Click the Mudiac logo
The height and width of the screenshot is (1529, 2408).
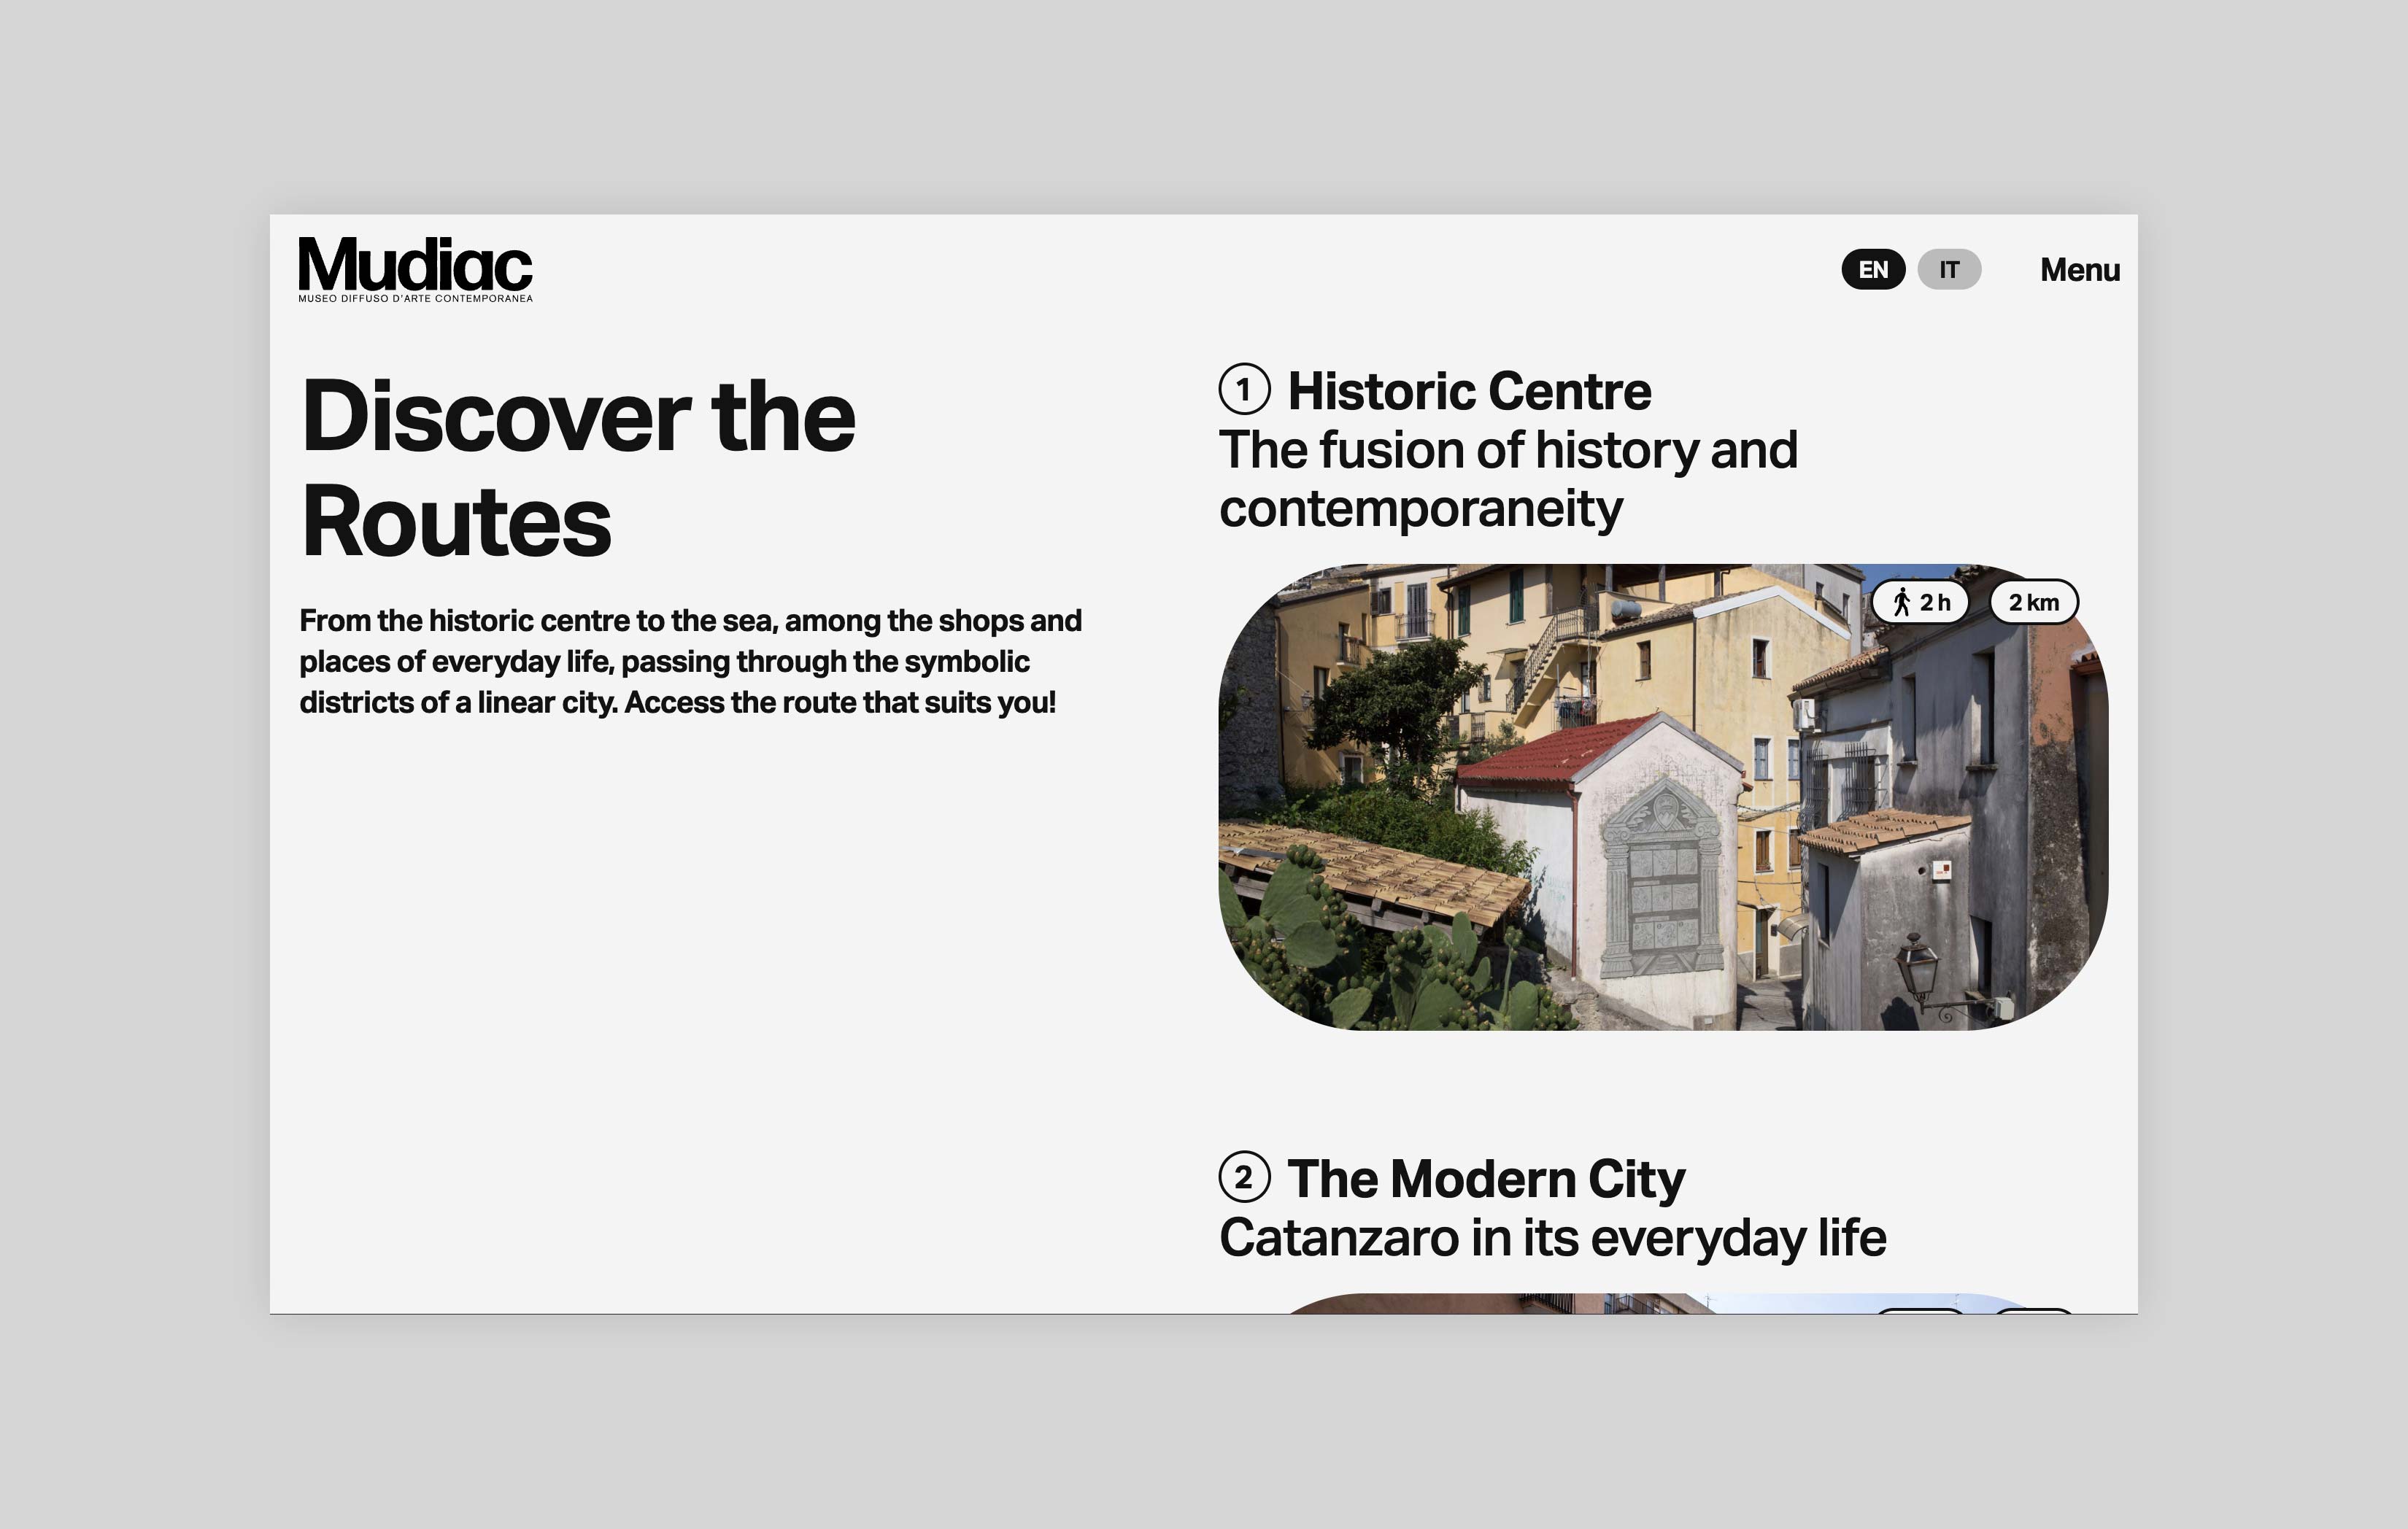[x=415, y=264]
